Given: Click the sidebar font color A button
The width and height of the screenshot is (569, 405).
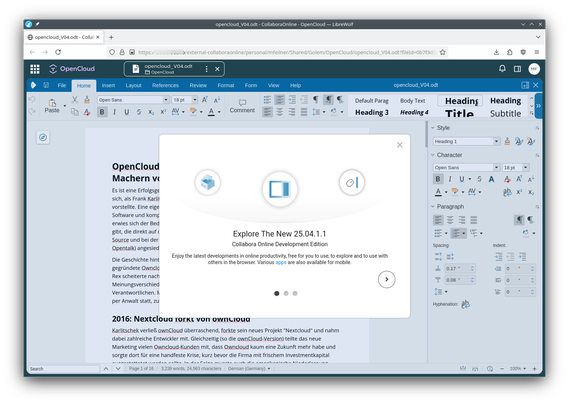Looking at the screenshot, I should [x=438, y=192].
